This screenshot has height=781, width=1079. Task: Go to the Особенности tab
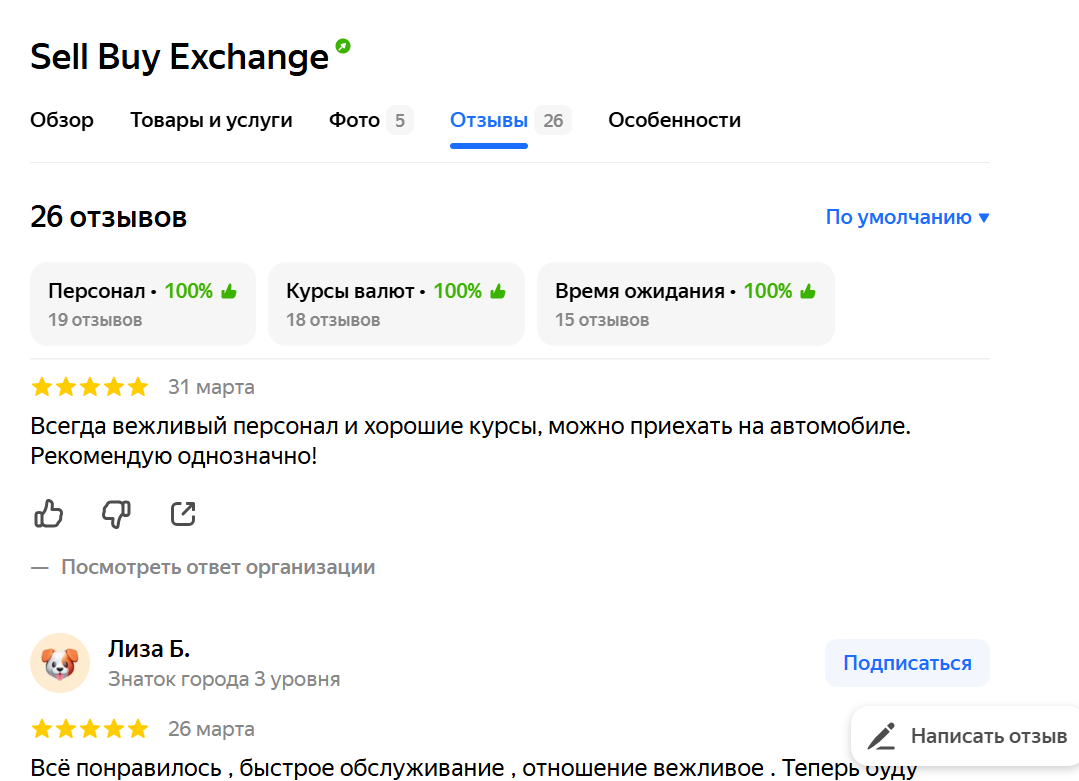674,120
